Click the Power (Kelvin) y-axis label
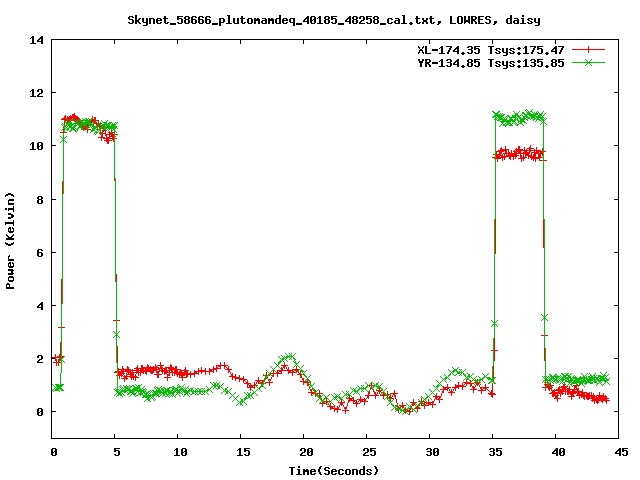 coord(10,241)
